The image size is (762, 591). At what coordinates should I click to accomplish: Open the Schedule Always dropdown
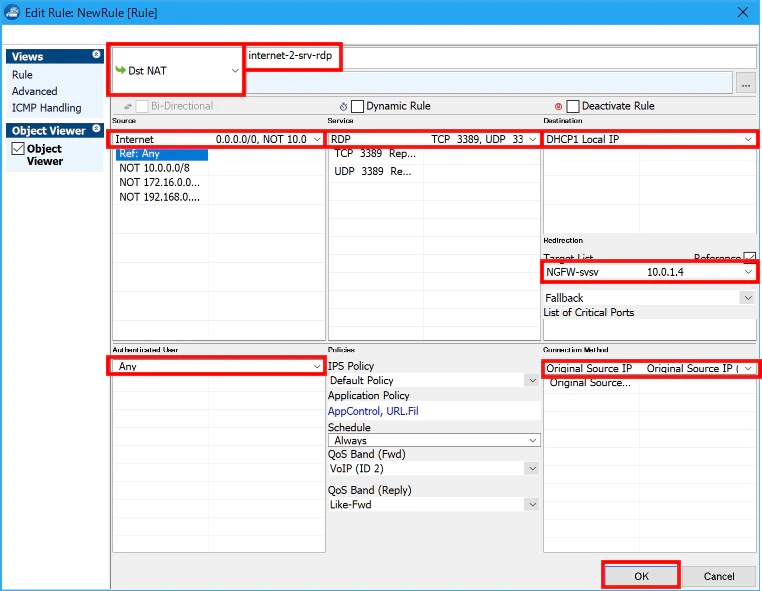533,440
